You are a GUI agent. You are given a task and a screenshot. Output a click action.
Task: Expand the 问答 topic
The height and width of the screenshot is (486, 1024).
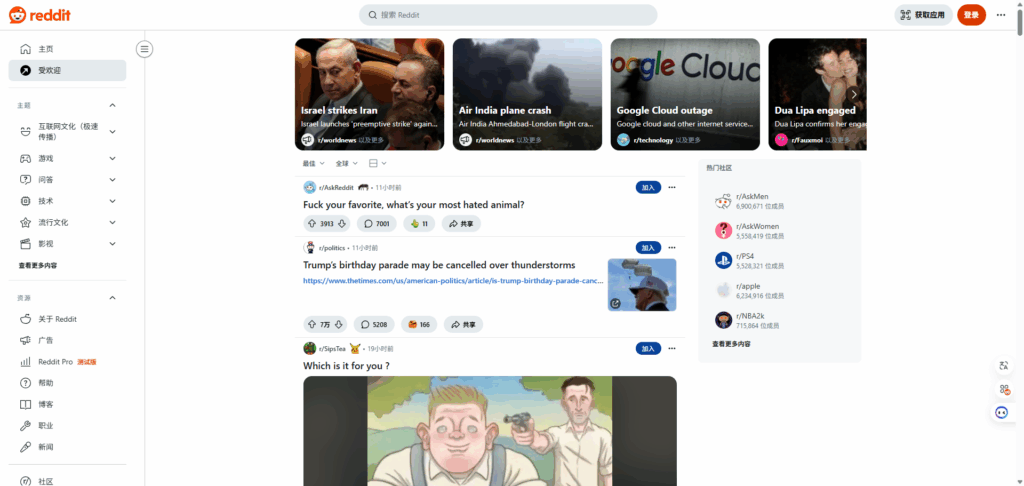(112, 180)
